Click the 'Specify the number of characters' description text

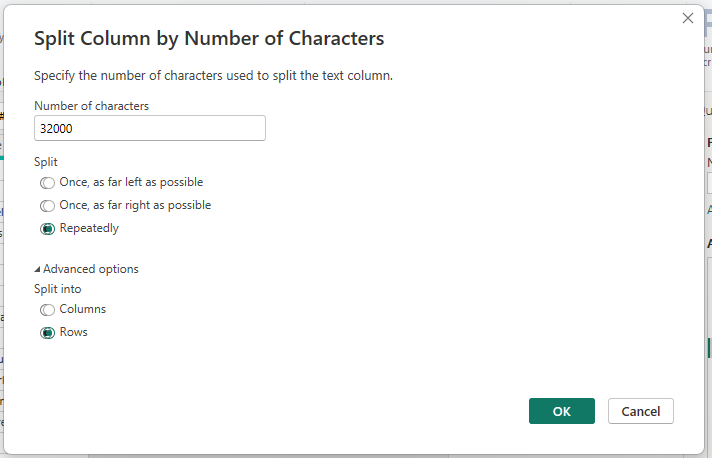click(x=213, y=75)
